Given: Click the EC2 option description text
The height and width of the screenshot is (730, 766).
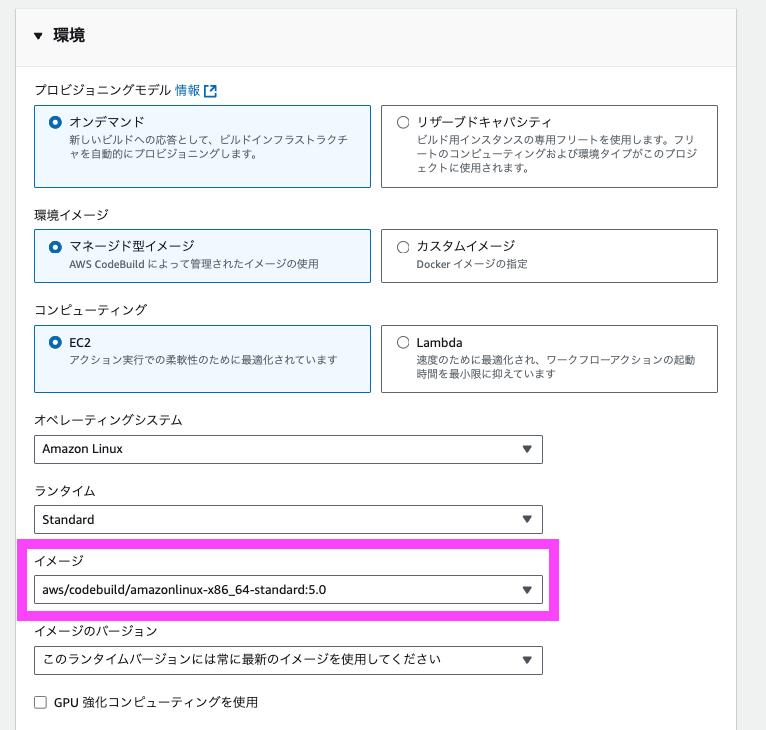Looking at the screenshot, I should pos(203,360).
